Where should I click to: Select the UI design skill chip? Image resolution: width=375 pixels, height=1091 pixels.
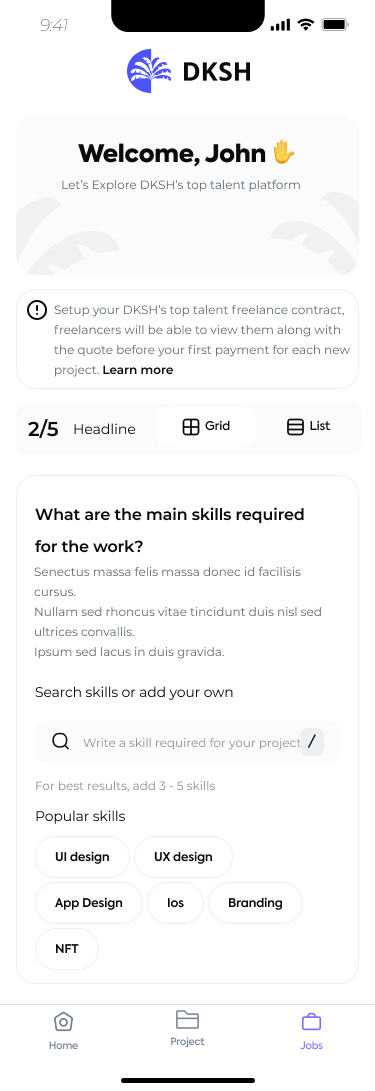tap(82, 857)
